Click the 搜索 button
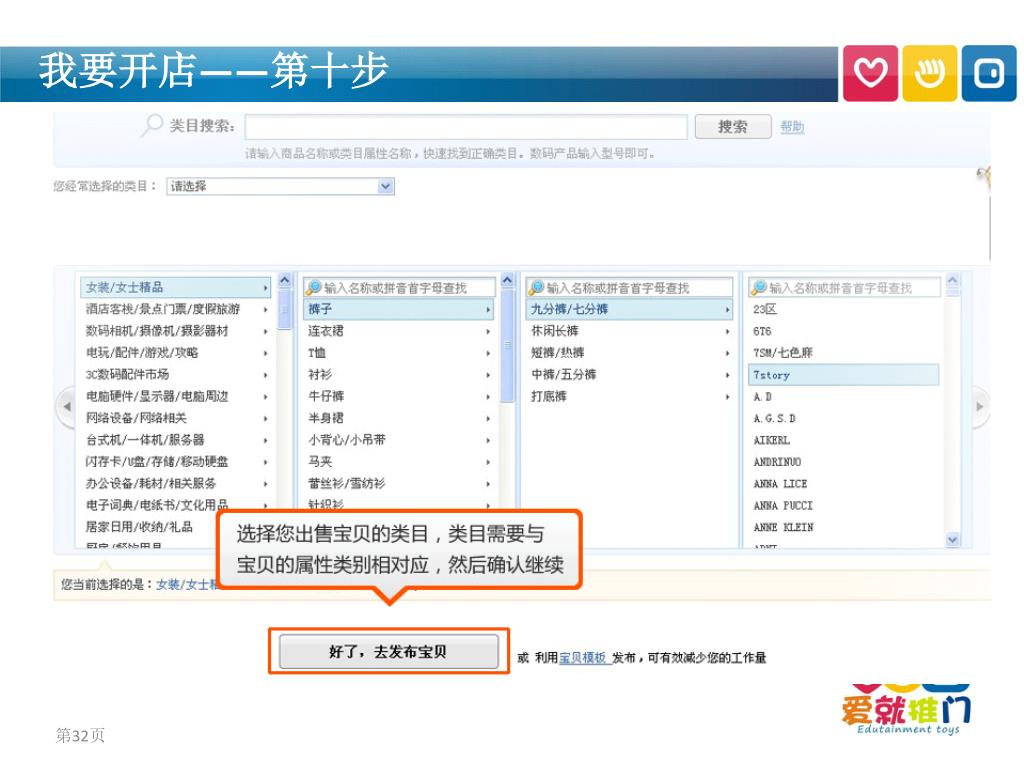 (733, 127)
